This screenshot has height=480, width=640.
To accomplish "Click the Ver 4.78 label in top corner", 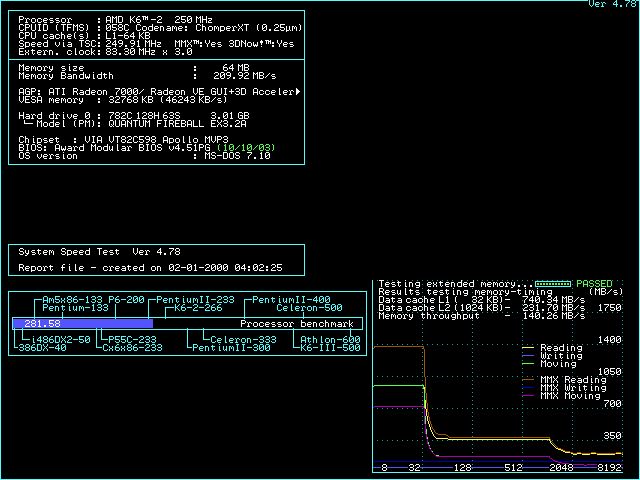I will 612,5.
